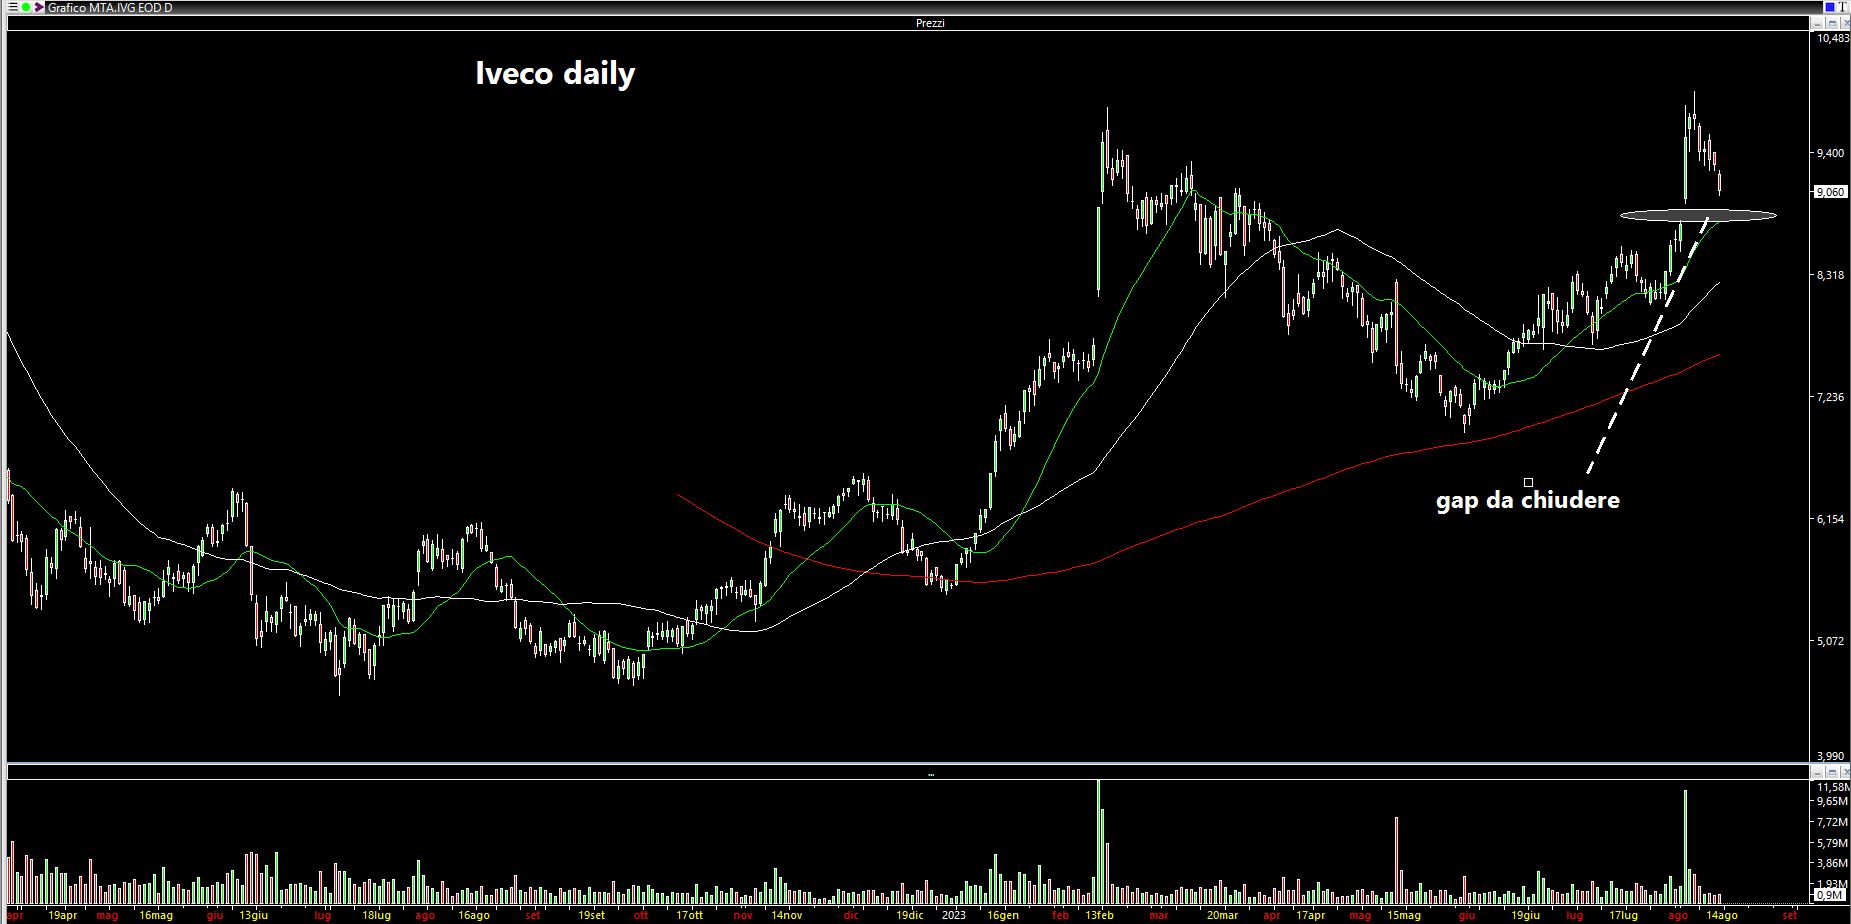The width and height of the screenshot is (1851, 924).
Task: Click the 7,72M volume axis label
Action: [1832, 822]
